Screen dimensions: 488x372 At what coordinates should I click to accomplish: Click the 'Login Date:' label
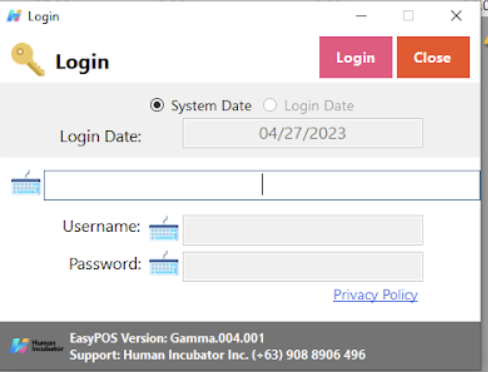101,137
